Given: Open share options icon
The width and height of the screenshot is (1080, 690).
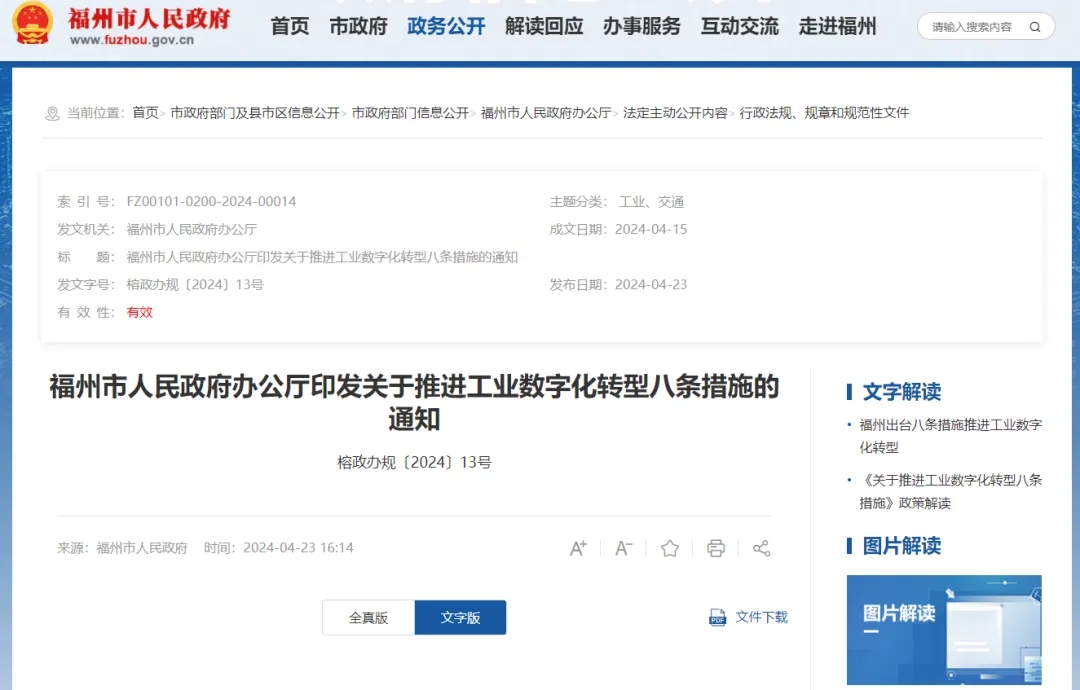Looking at the screenshot, I should click(x=761, y=548).
